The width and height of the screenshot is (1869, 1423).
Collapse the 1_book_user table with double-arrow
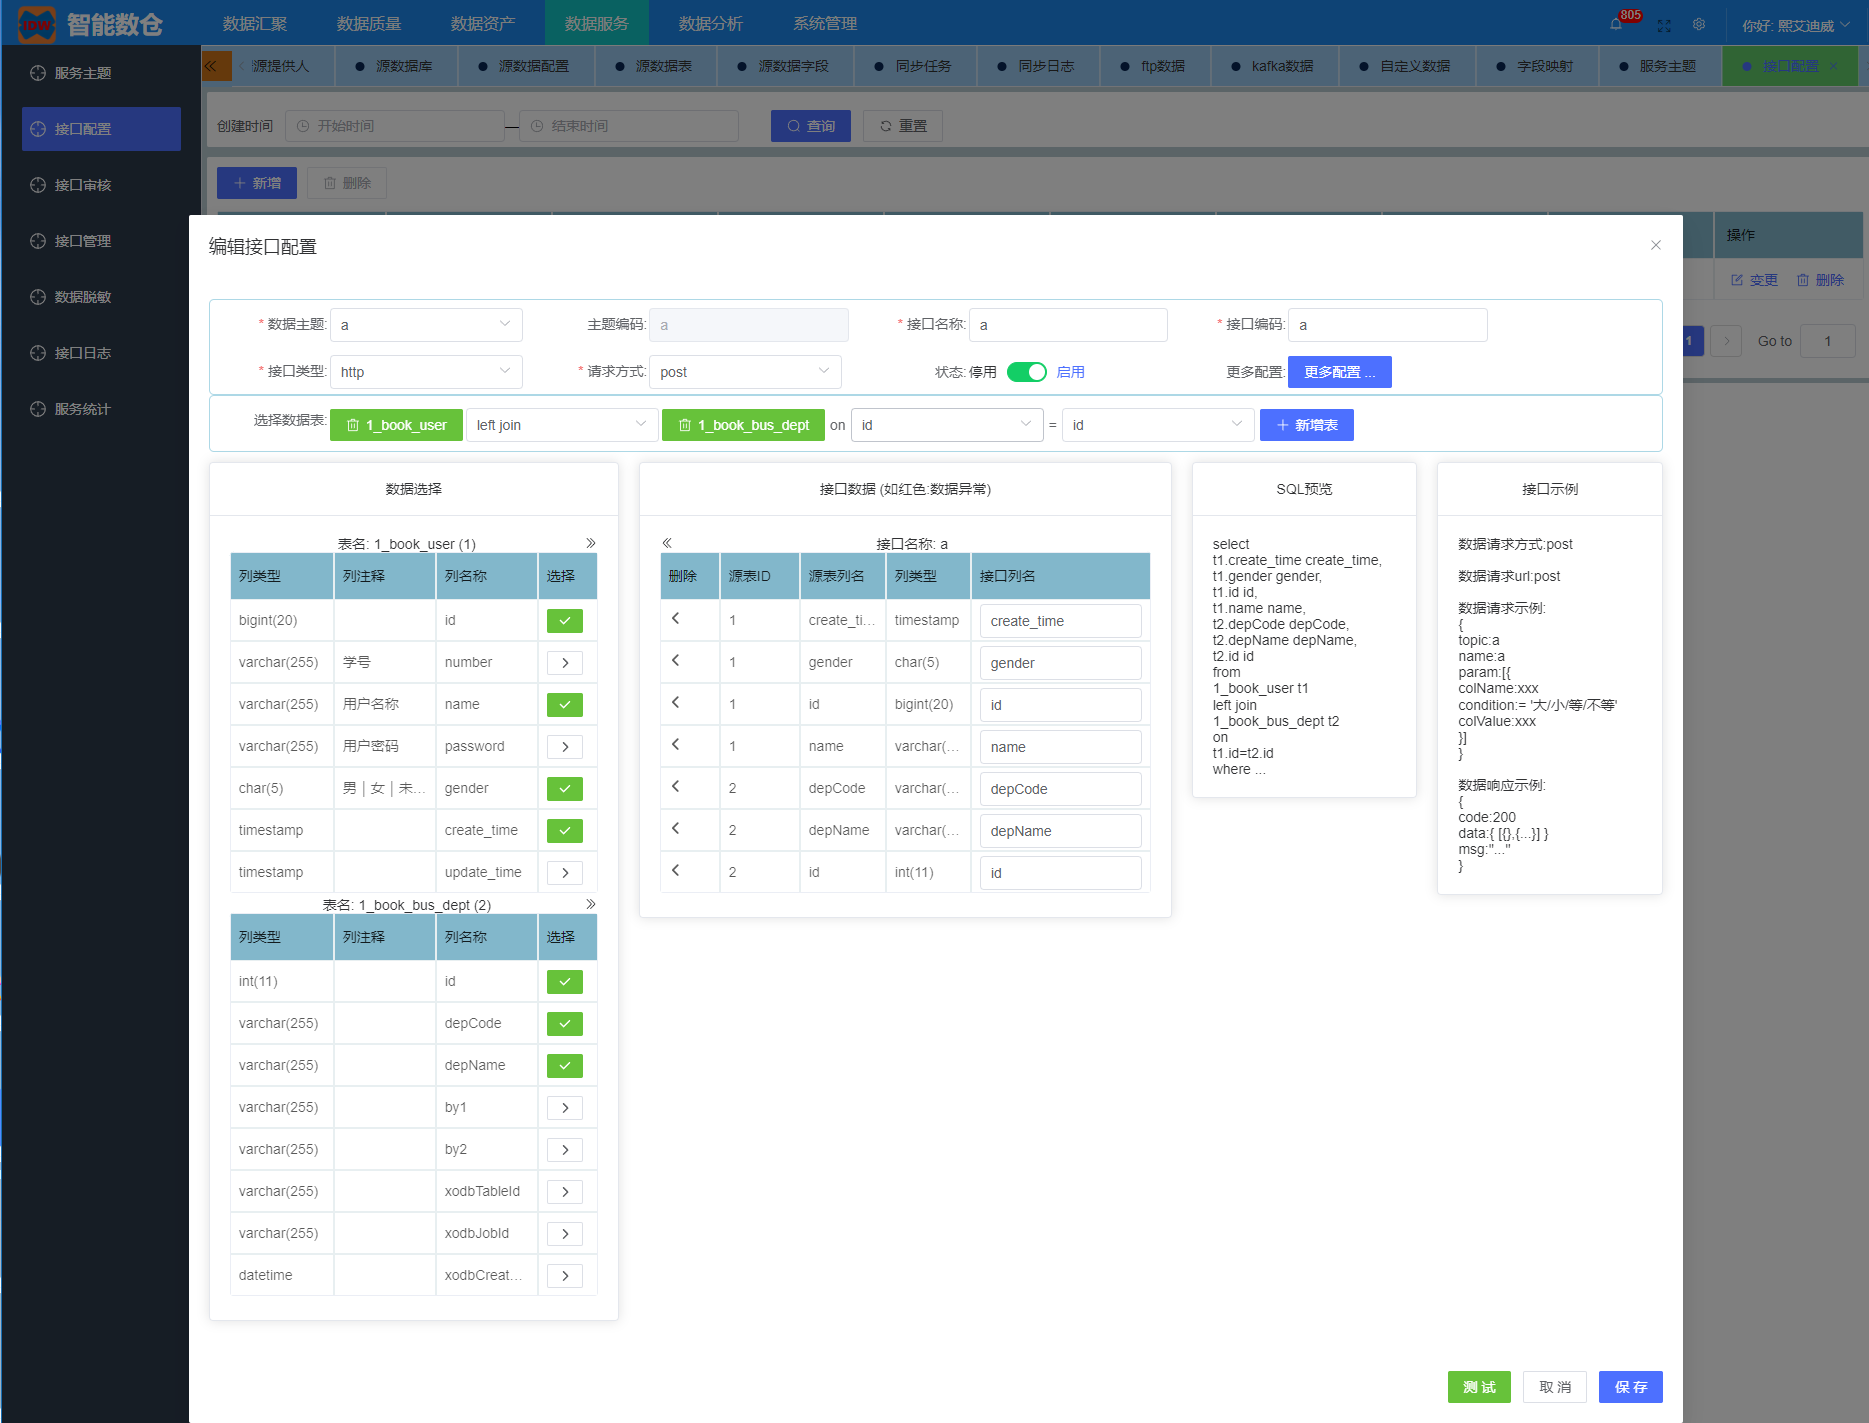pos(591,543)
